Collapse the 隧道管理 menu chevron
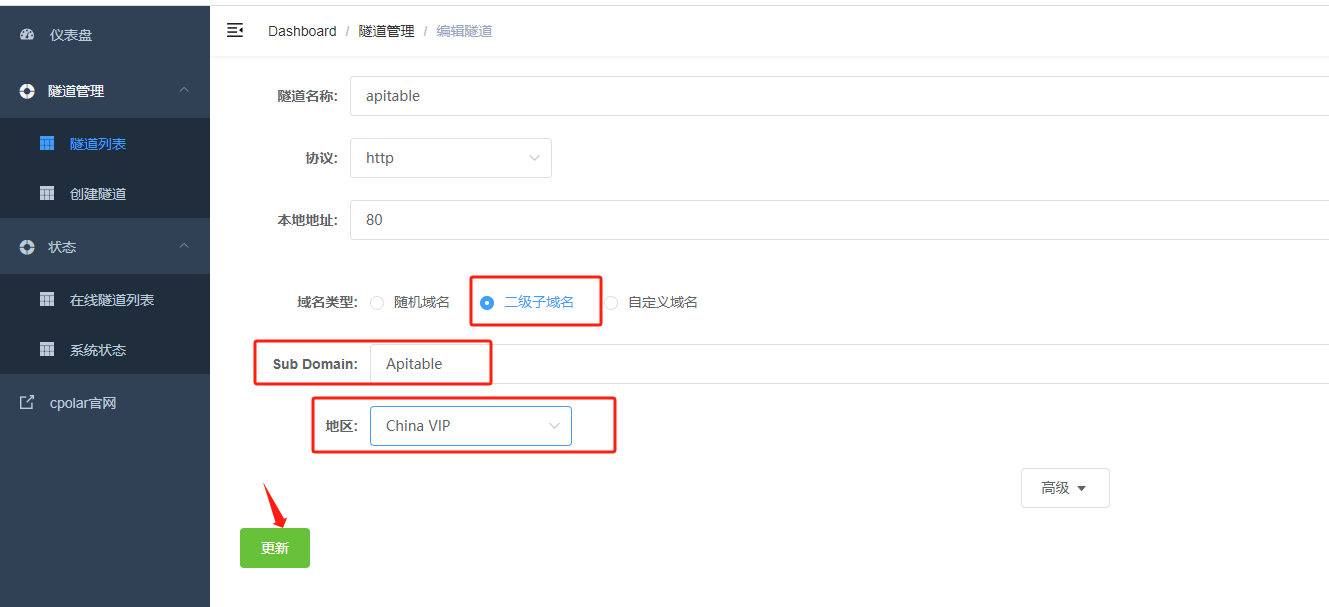The image size is (1329, 607). [184, 90]
